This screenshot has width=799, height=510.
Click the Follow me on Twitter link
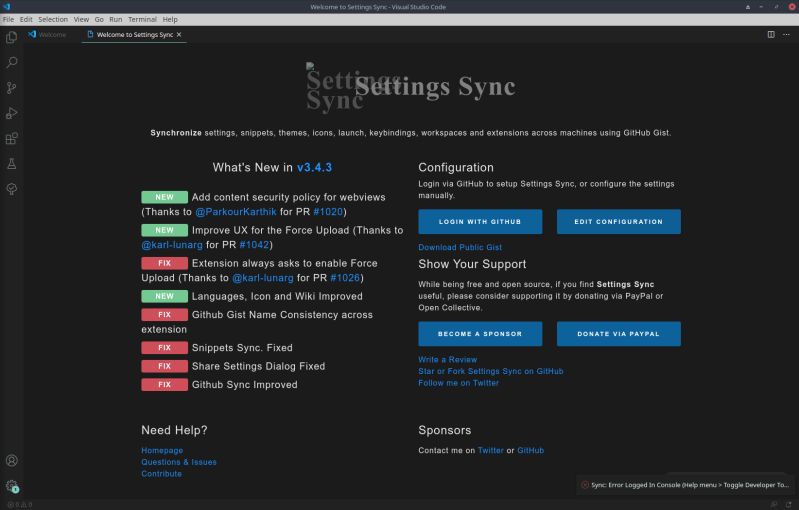pos(459,383)
